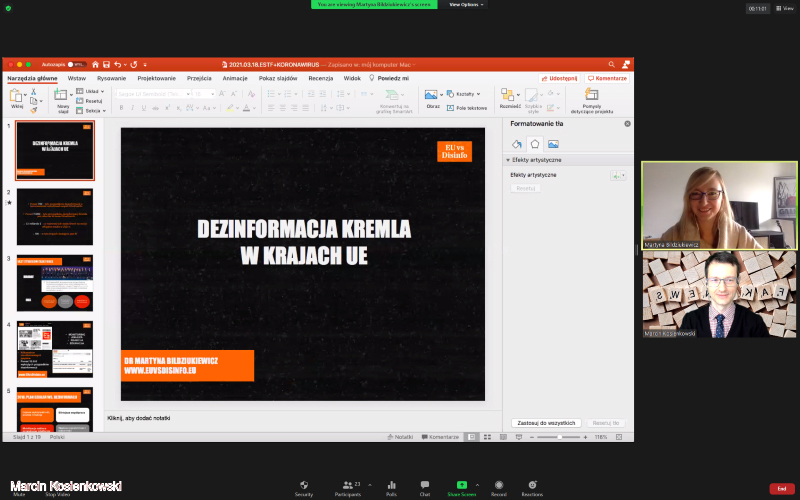Open the artistic effects preset dropdown
Screen dimensions: 800x500
(x=617, y=176)
